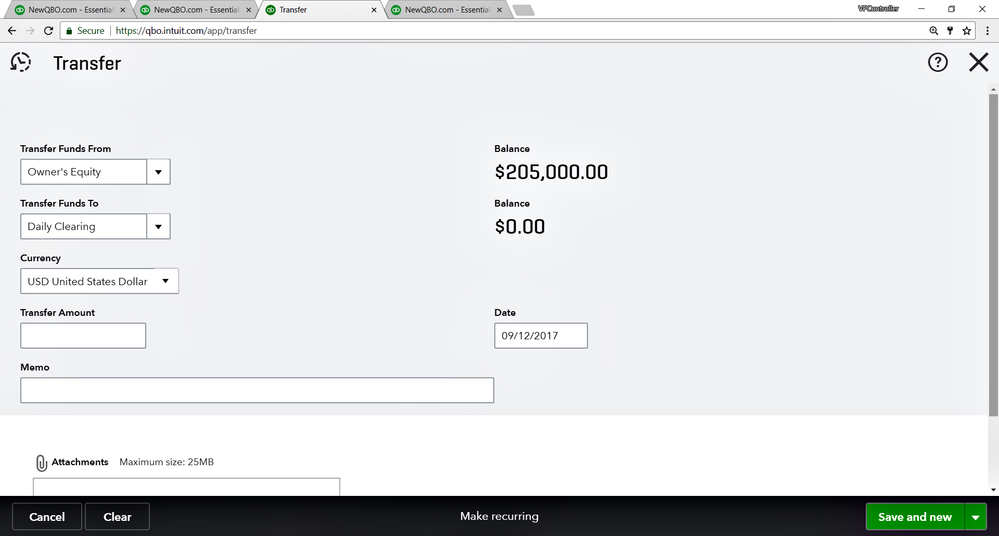
Task: Open the help question mark icon
Action: [x=937, y=63]
